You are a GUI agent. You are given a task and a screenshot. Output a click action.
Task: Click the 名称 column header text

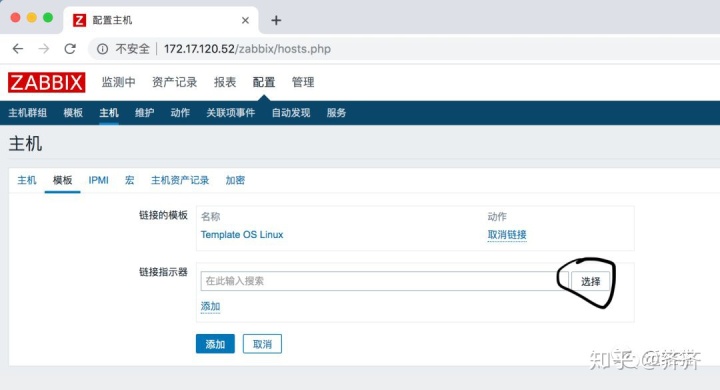210,216
